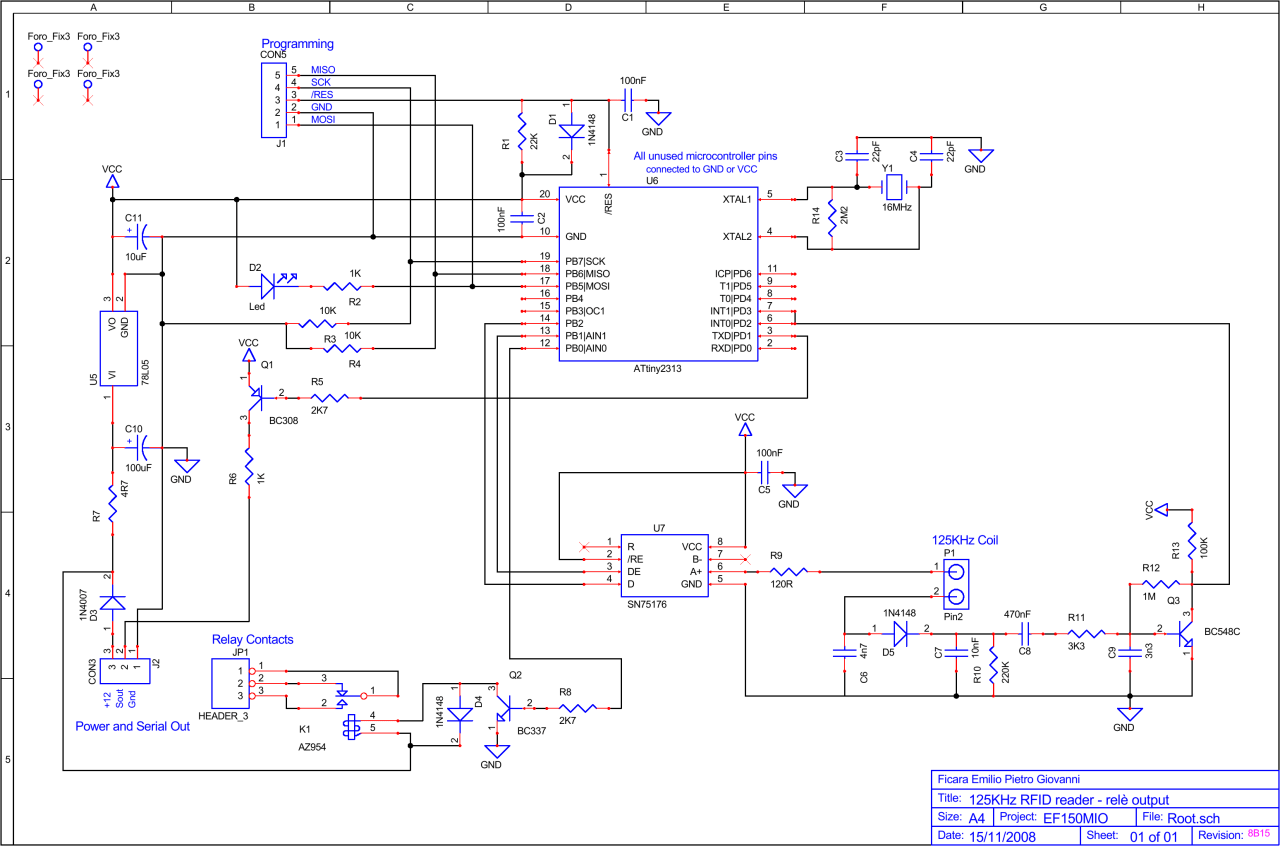The width and height of the screenshot is (1280, 846).
Task: Click the '125KHz Coil' label
Action: (x=966, y=540)
